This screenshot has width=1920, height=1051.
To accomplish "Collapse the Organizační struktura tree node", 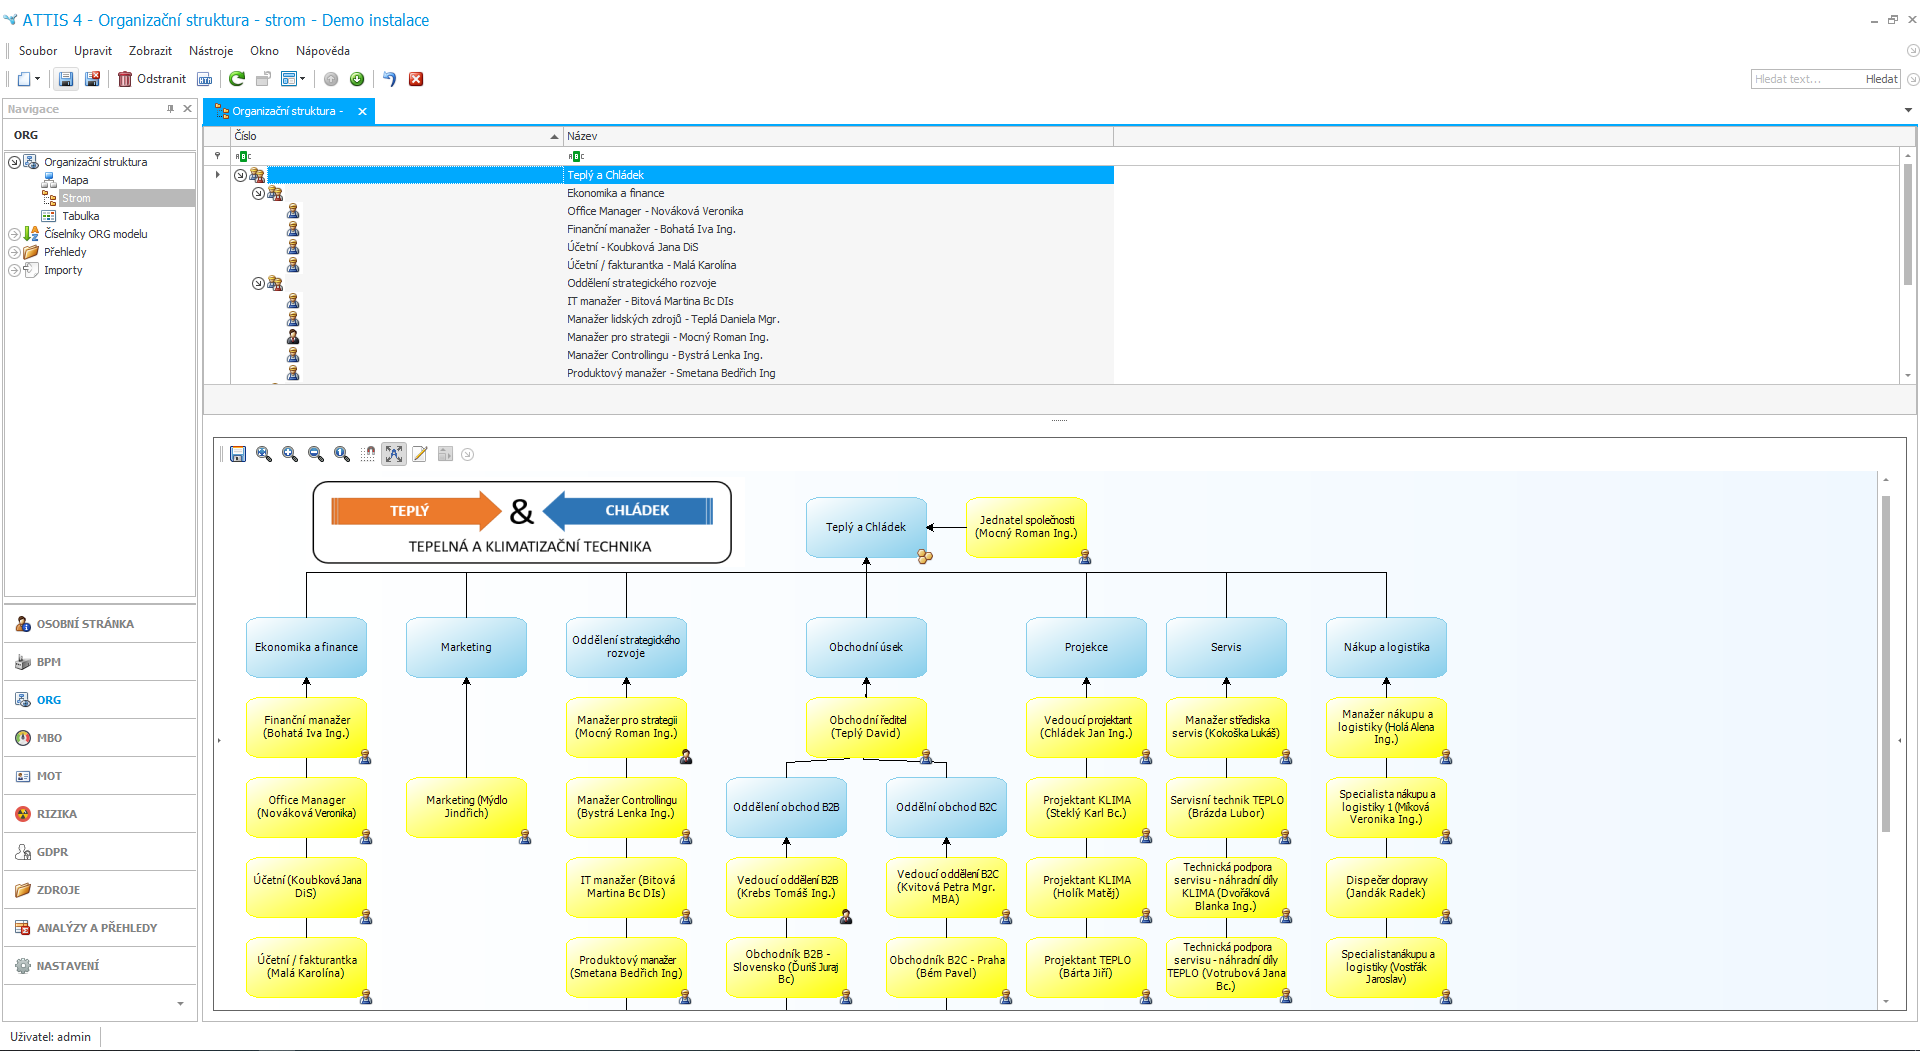I will pyautogui.click(x=14, y=162).
